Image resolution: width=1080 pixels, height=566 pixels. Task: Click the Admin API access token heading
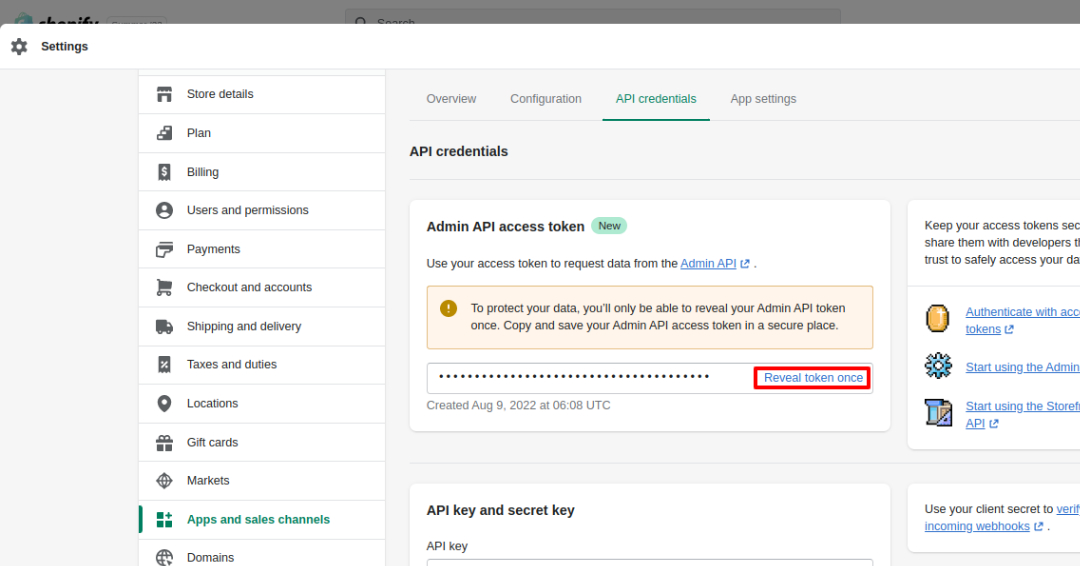click(x=505, y=227)
